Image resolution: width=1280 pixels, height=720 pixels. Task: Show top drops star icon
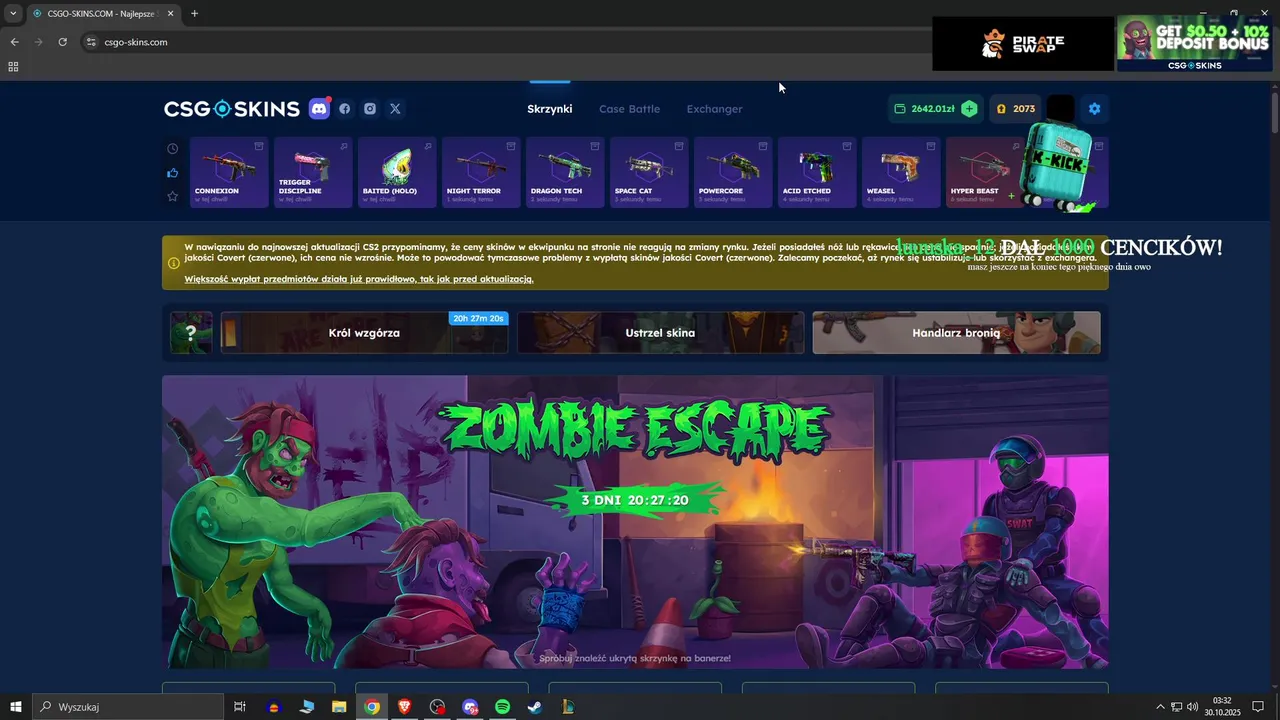click(x=172, y=197)
